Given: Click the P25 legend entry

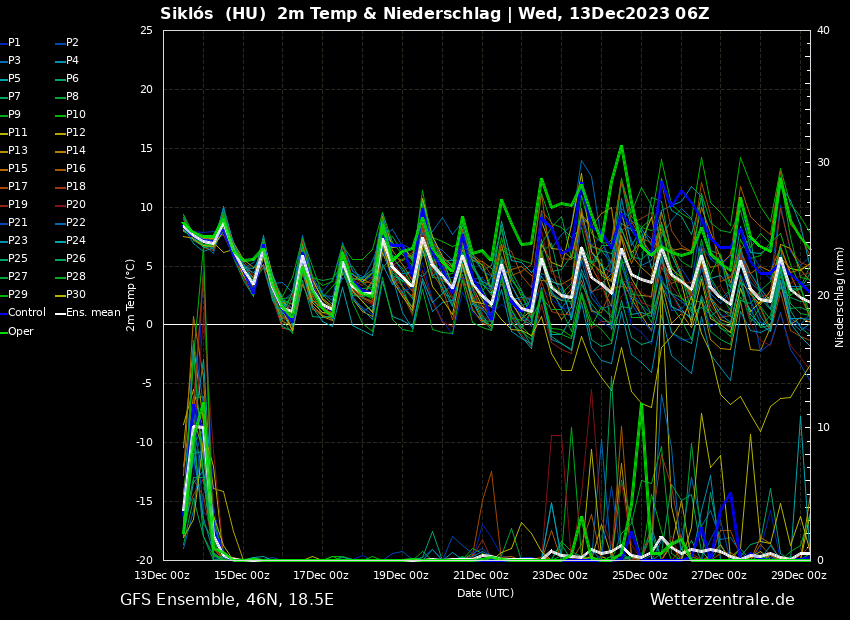Looking at the screenshot, I should tap(17, 259).
